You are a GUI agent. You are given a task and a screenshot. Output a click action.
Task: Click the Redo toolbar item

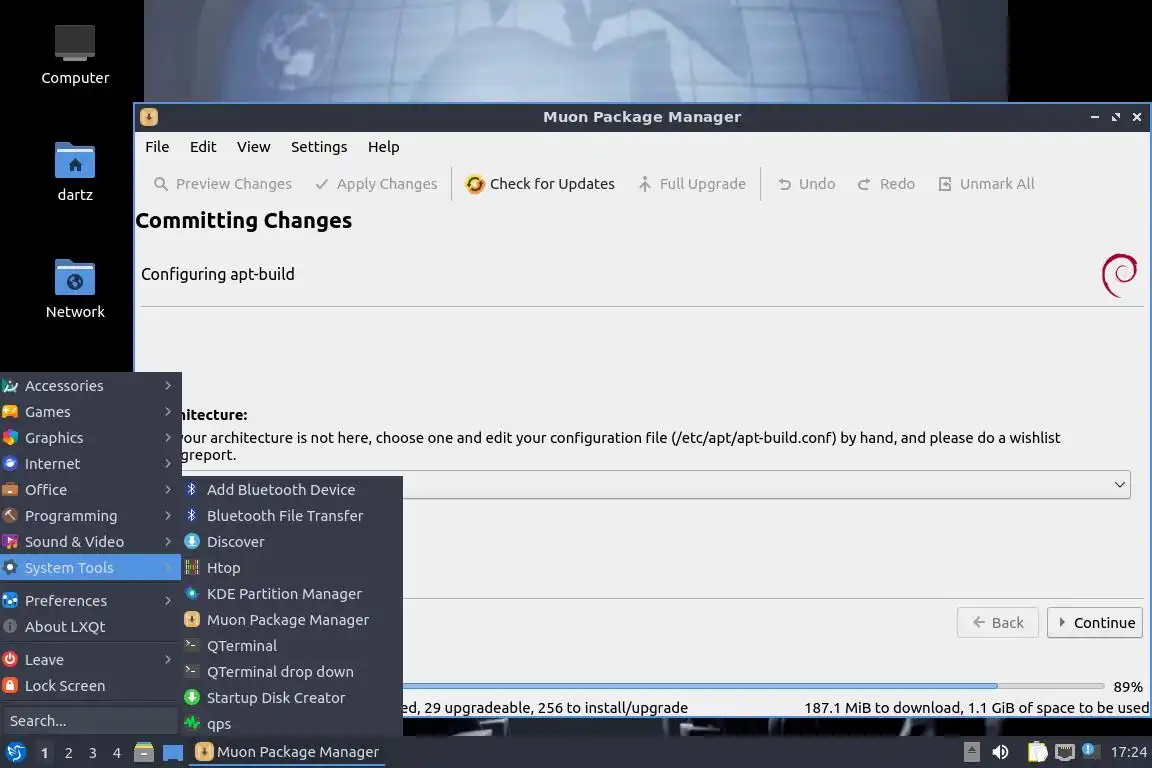(x=886, y=184)
